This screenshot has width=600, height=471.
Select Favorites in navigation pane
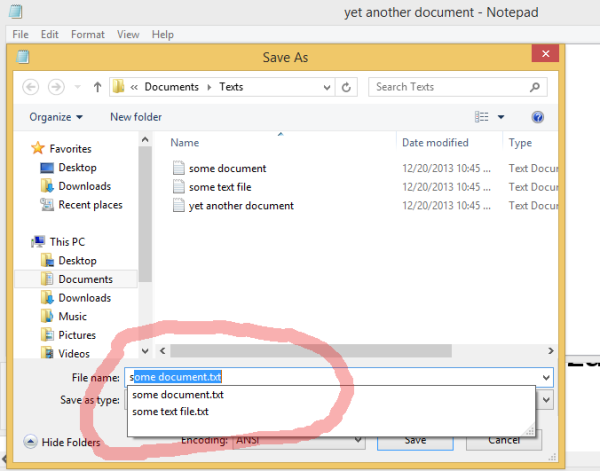click(70, 148)
